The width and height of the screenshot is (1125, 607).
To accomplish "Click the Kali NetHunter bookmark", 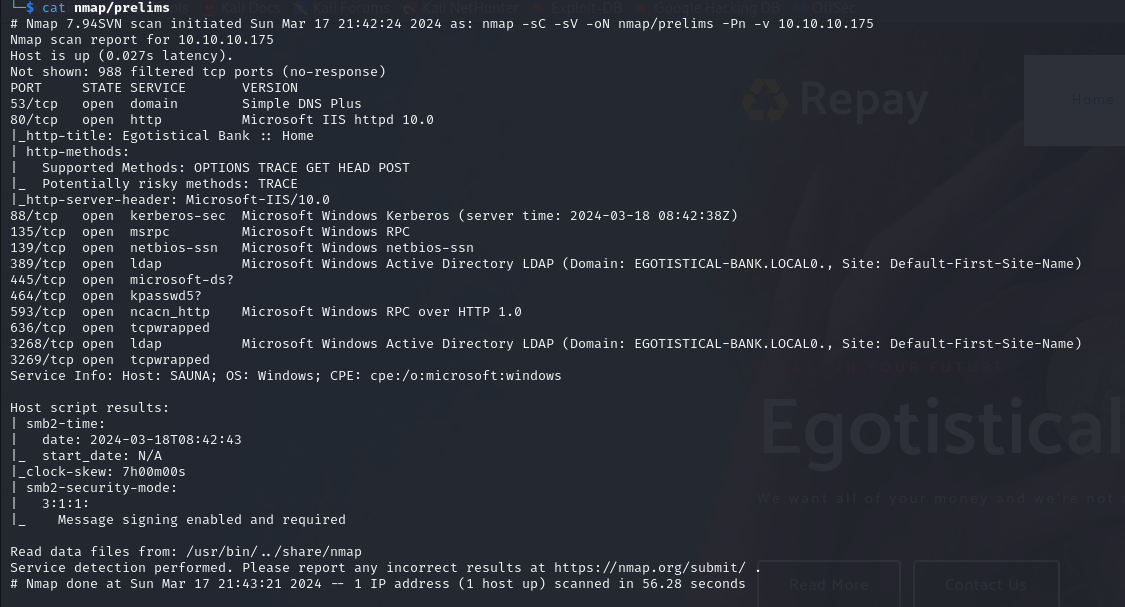I will pyautogui.click(x=461, y=7).
